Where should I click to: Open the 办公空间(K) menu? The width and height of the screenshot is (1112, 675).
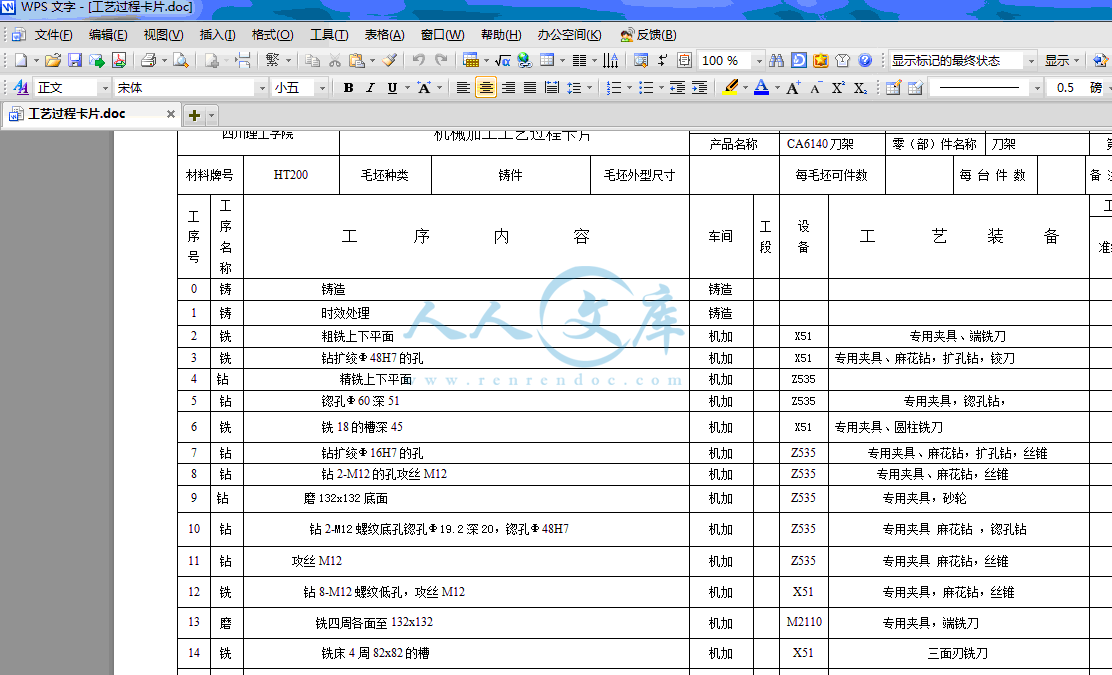[569, 35]
